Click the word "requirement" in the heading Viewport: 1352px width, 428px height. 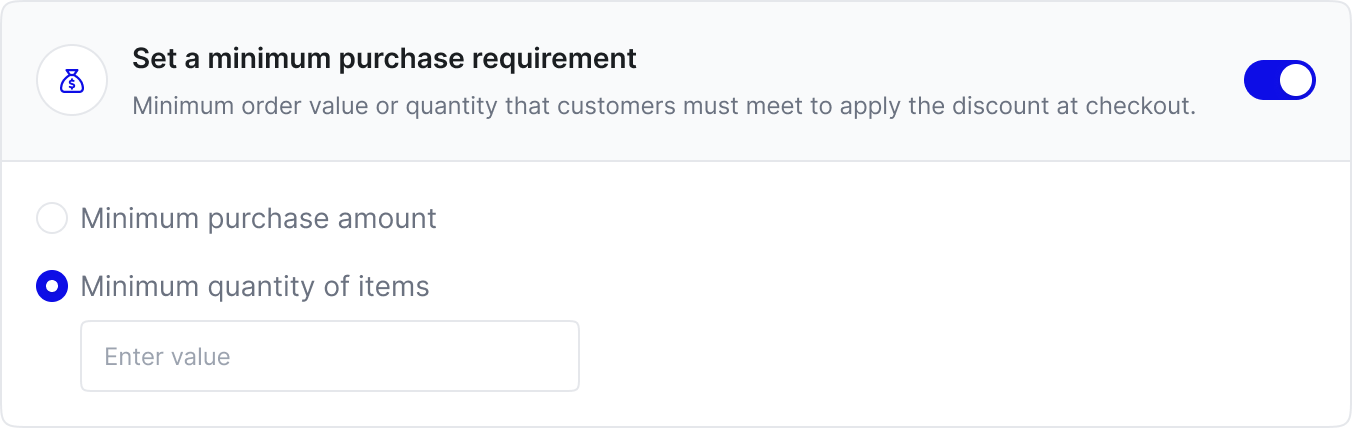(x=567, y=59)
